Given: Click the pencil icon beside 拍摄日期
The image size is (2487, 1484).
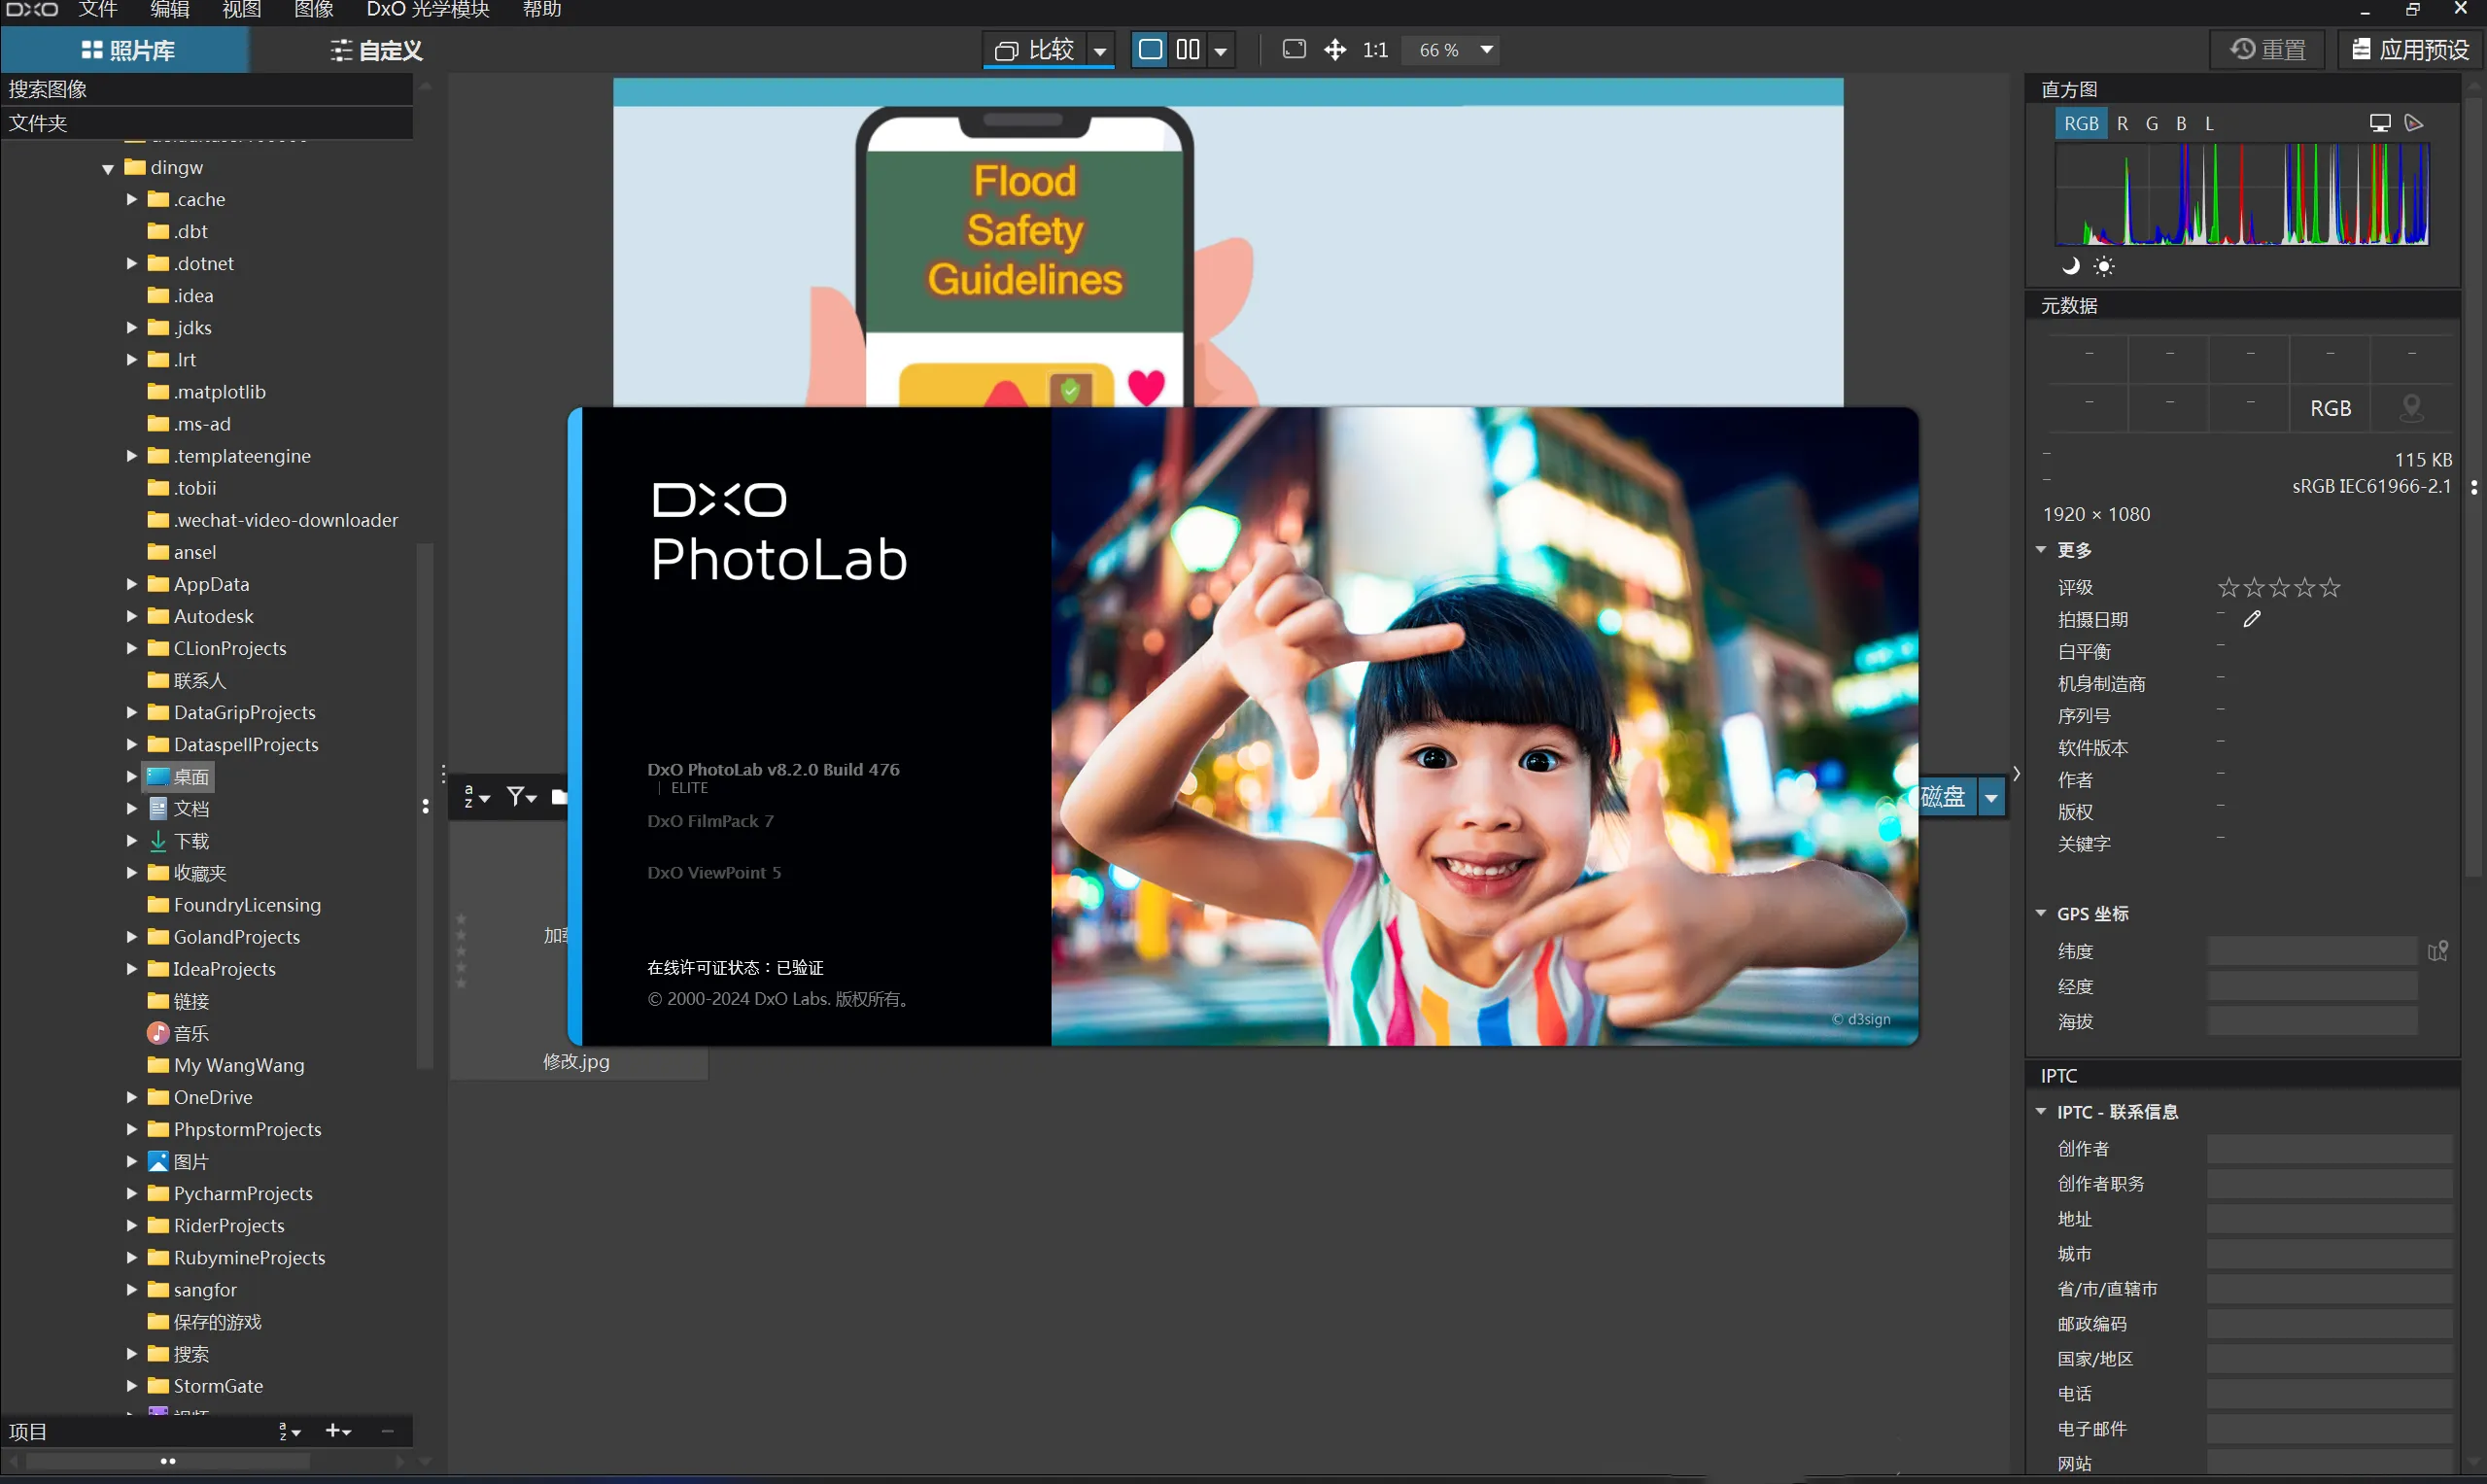Looking at the screenshot, I should (x=2252, y=619).
